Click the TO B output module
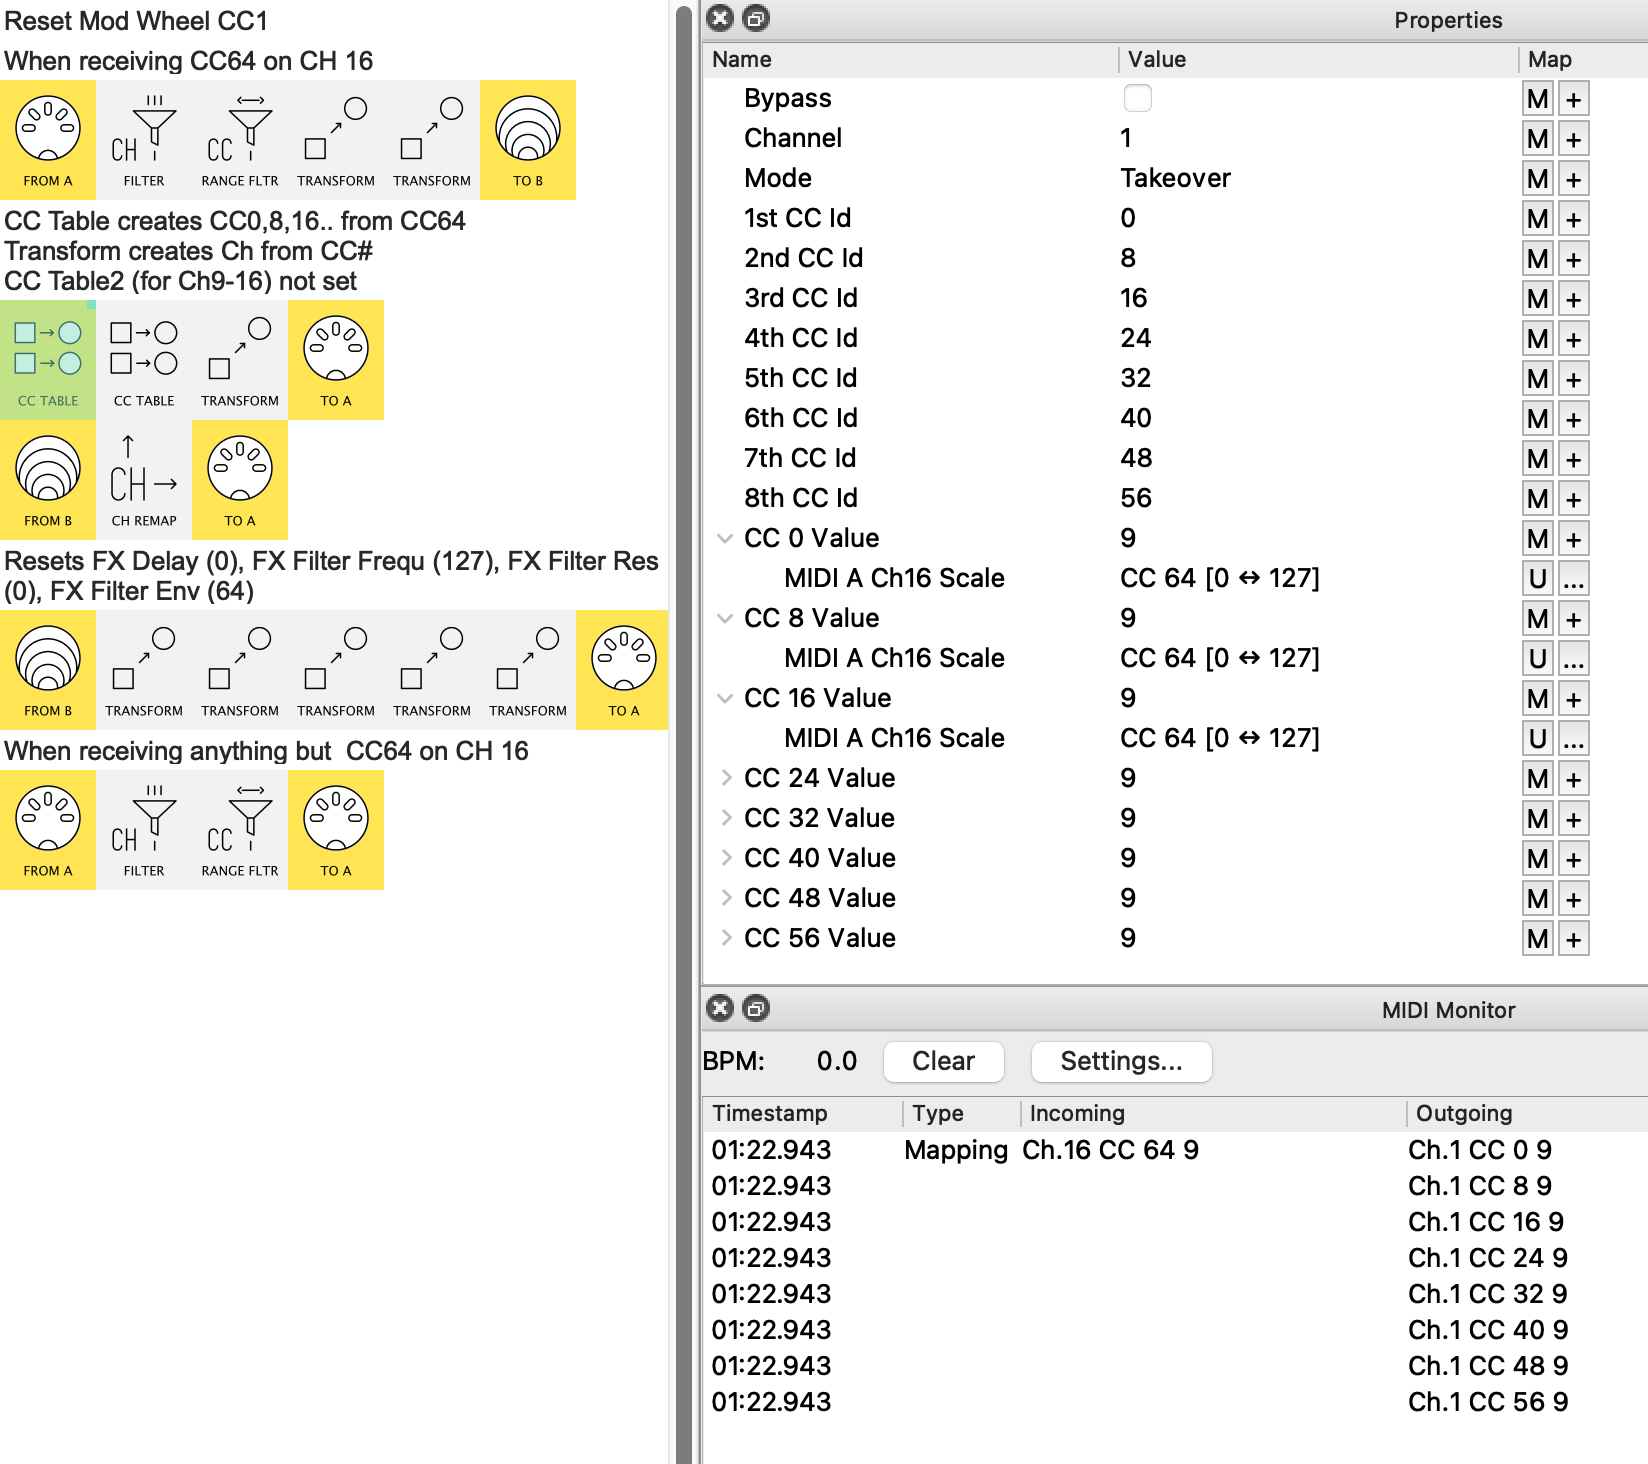 tap(528, 140)
